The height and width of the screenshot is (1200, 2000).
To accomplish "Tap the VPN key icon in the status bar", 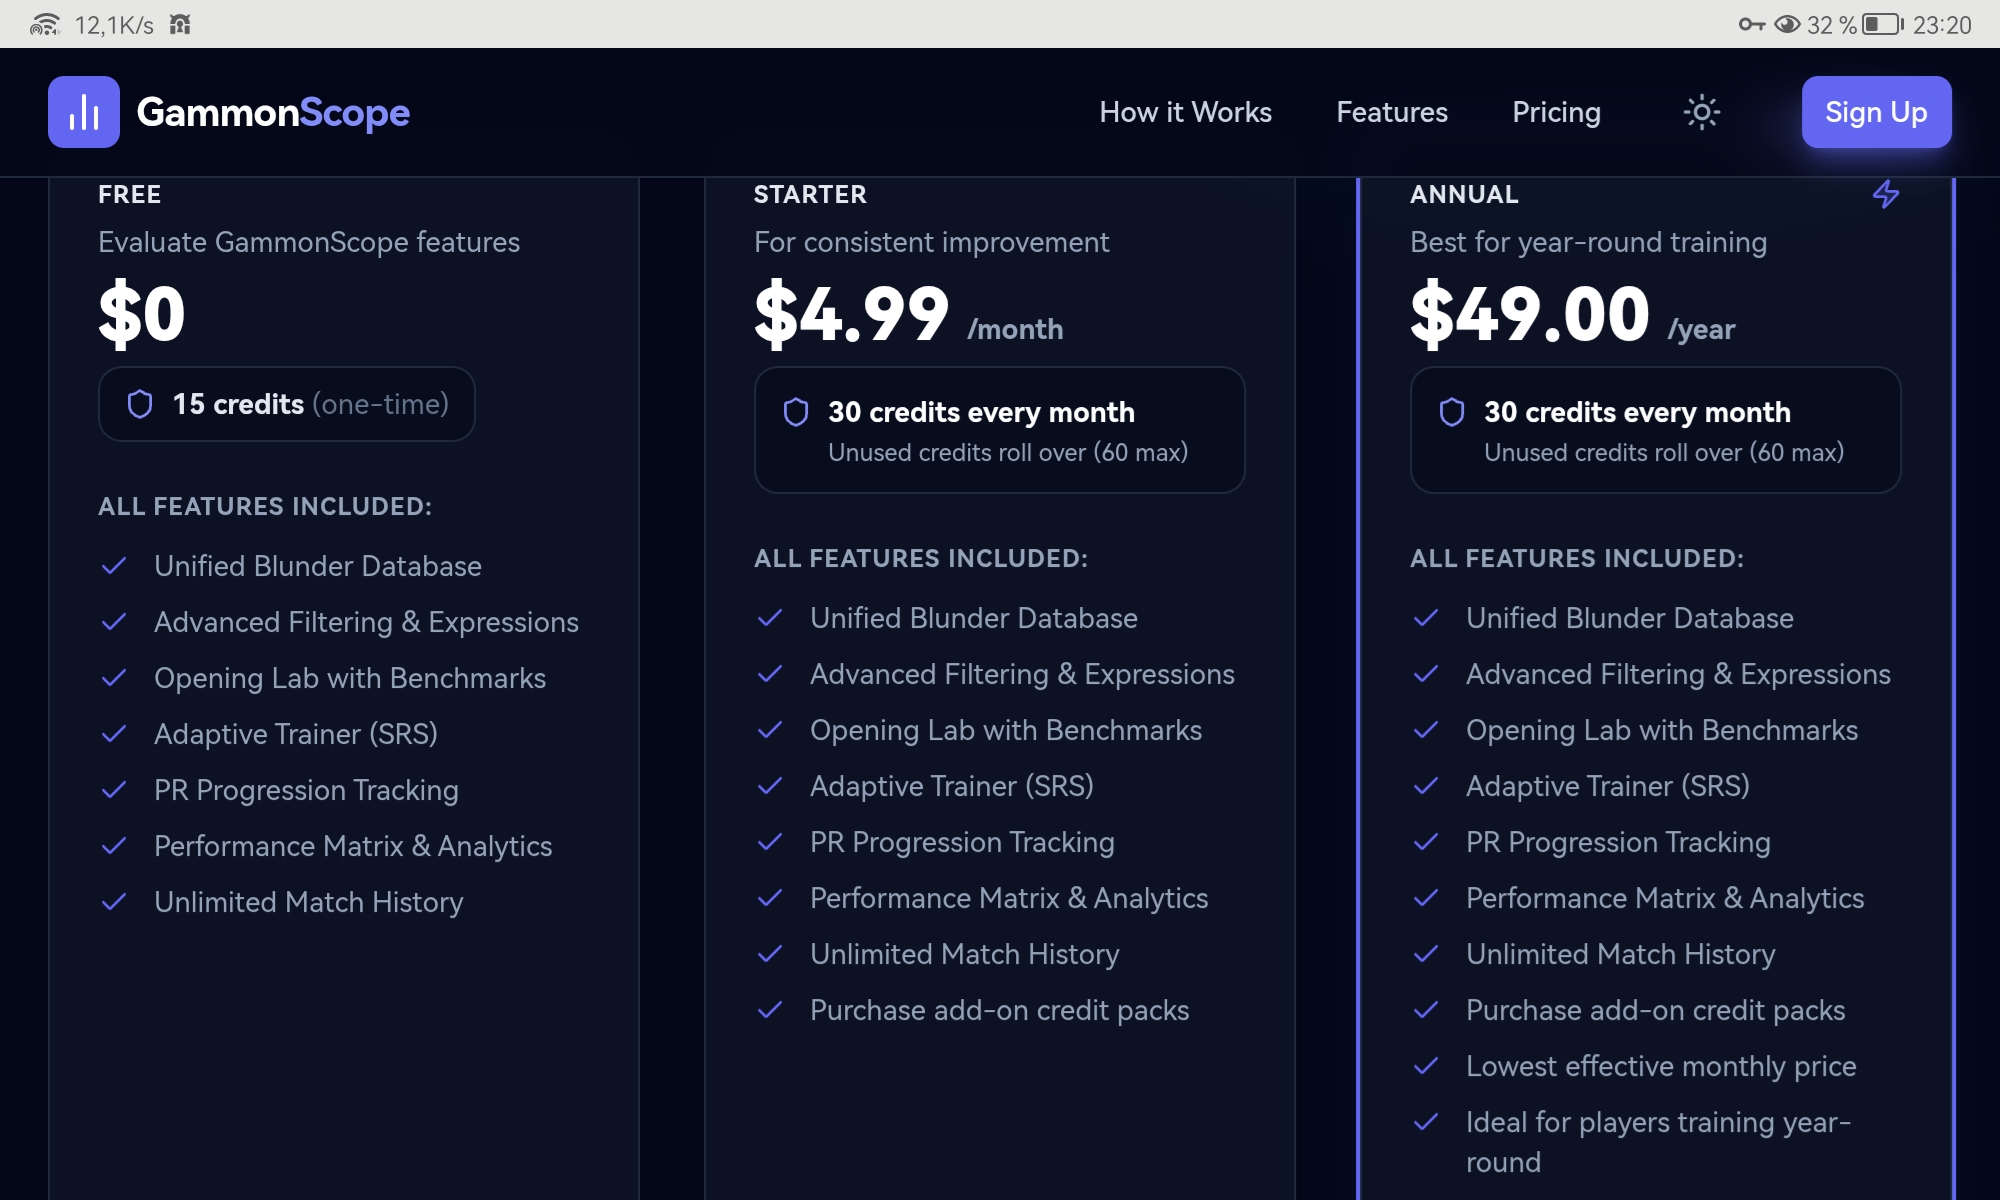I will click(x=1751, y=24).
